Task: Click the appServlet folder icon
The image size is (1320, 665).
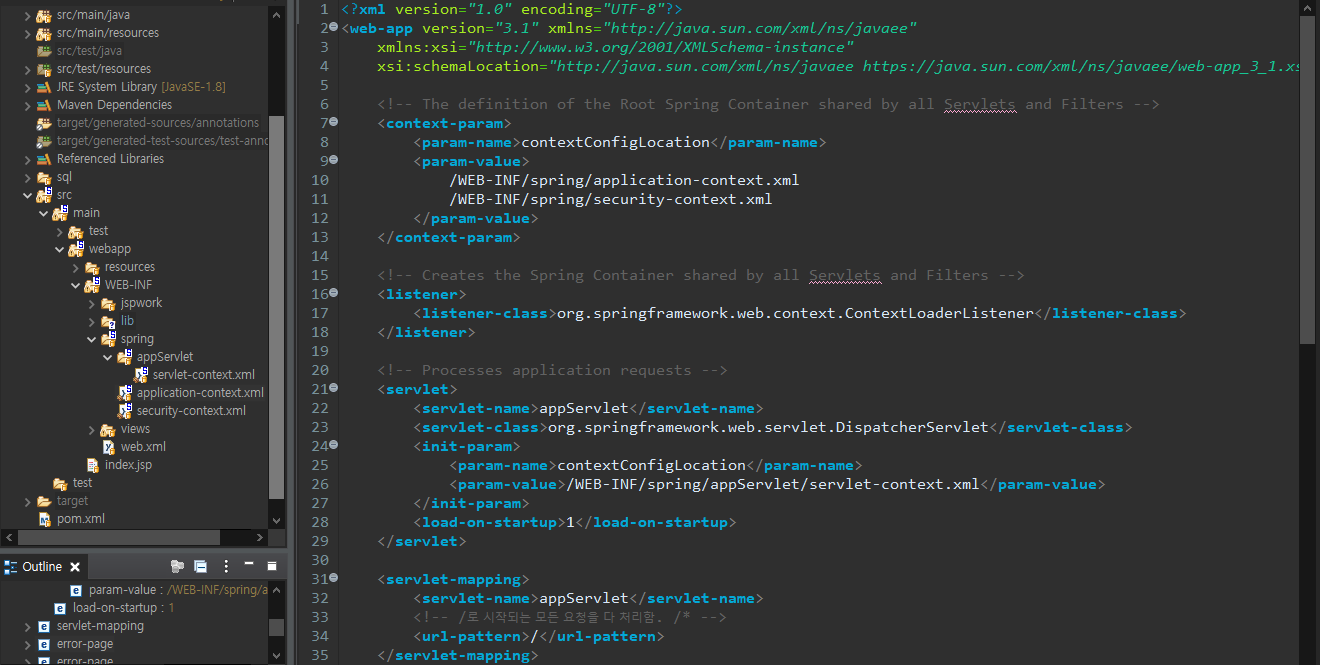Action: 124,356
